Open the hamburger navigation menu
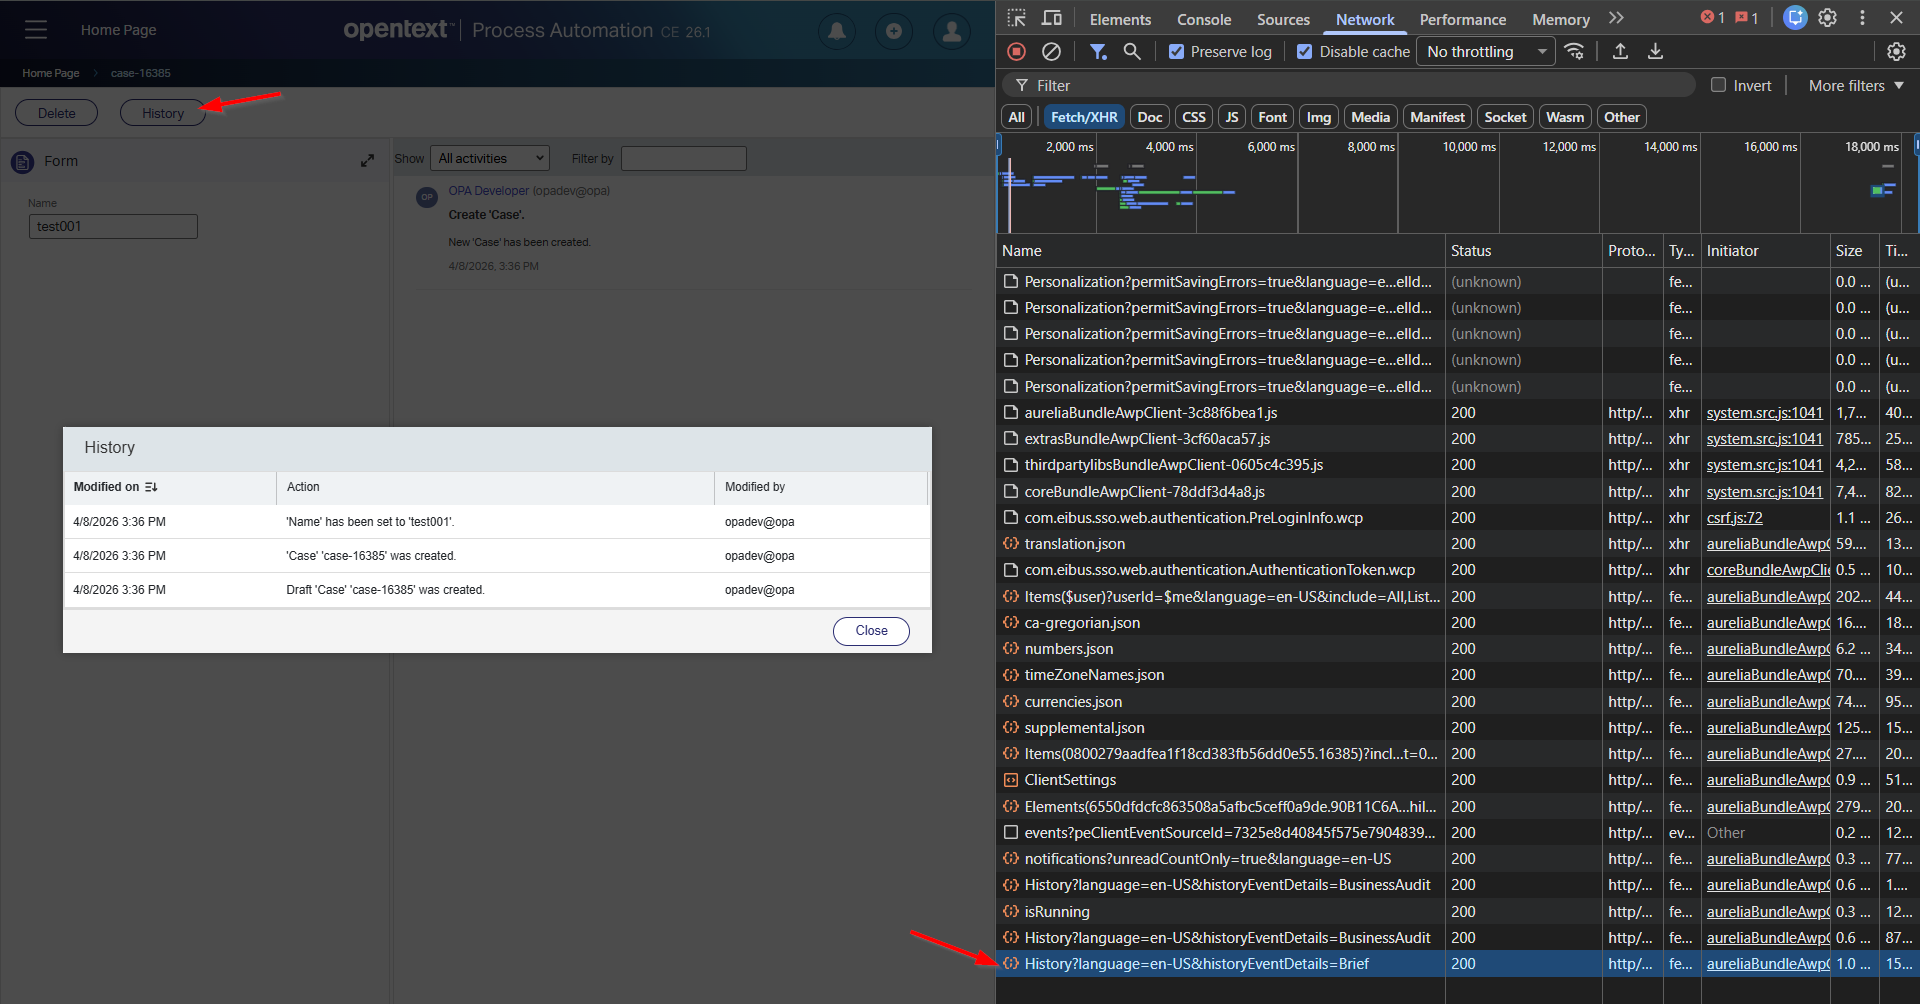The image size is (1920, 1004). 36,30
